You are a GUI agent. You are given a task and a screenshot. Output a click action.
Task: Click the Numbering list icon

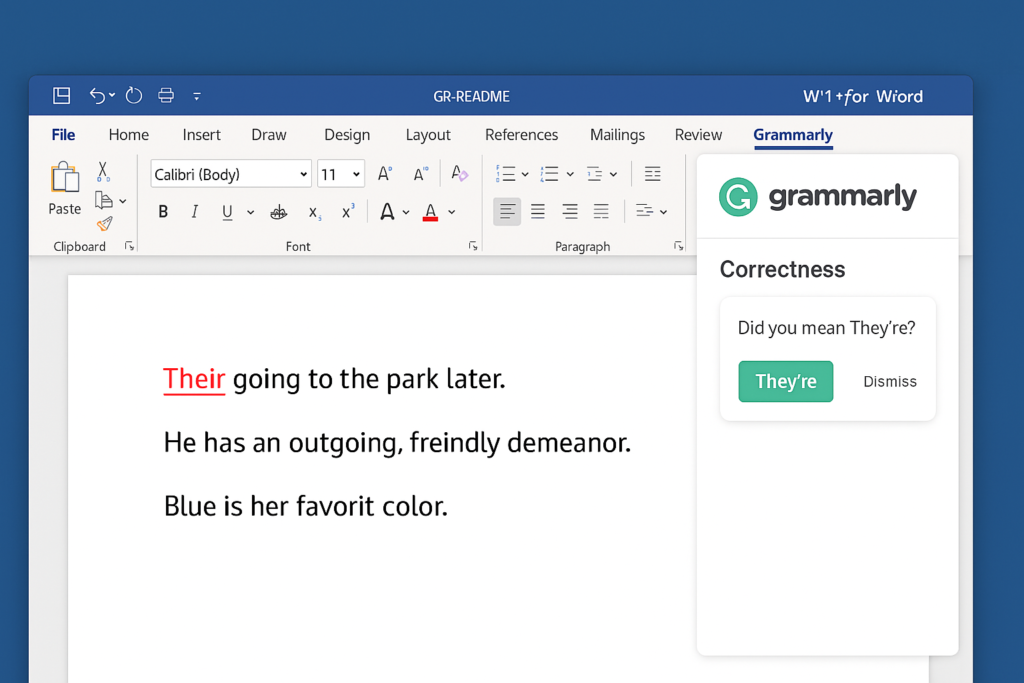click(x=549, y=174)
